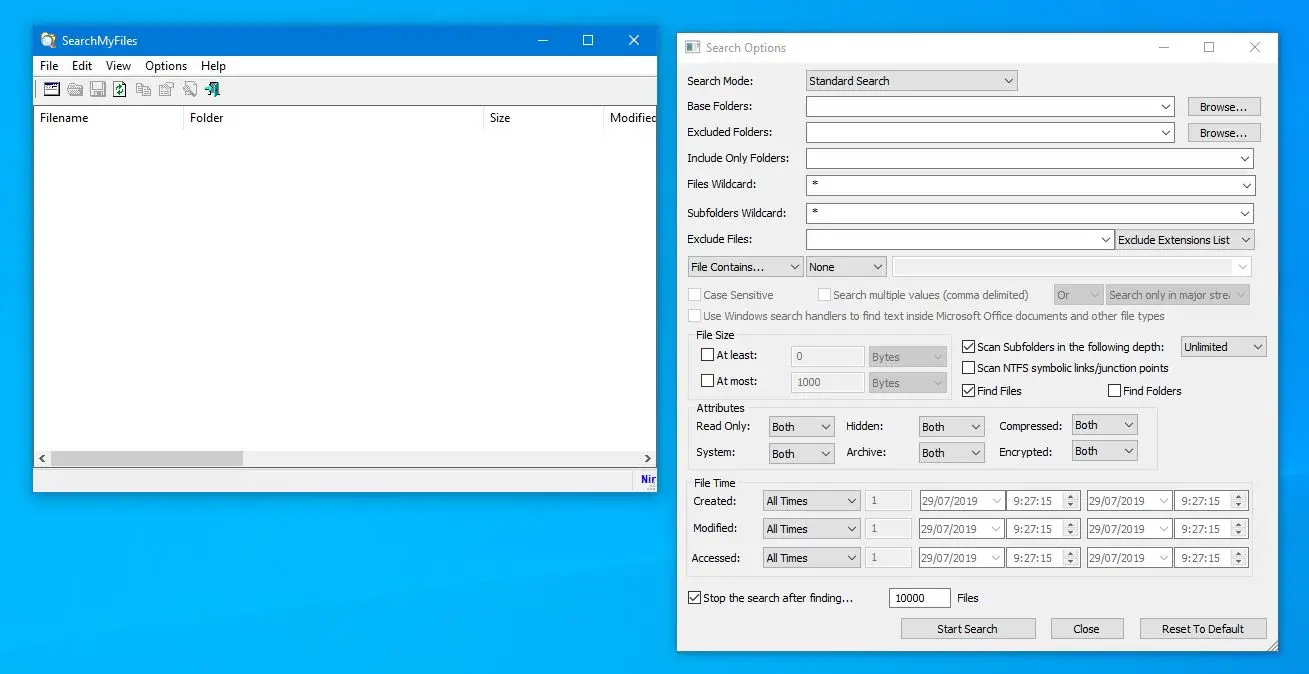Open the Help menu
Viewport: 1309px width, 674px height.
213,66
